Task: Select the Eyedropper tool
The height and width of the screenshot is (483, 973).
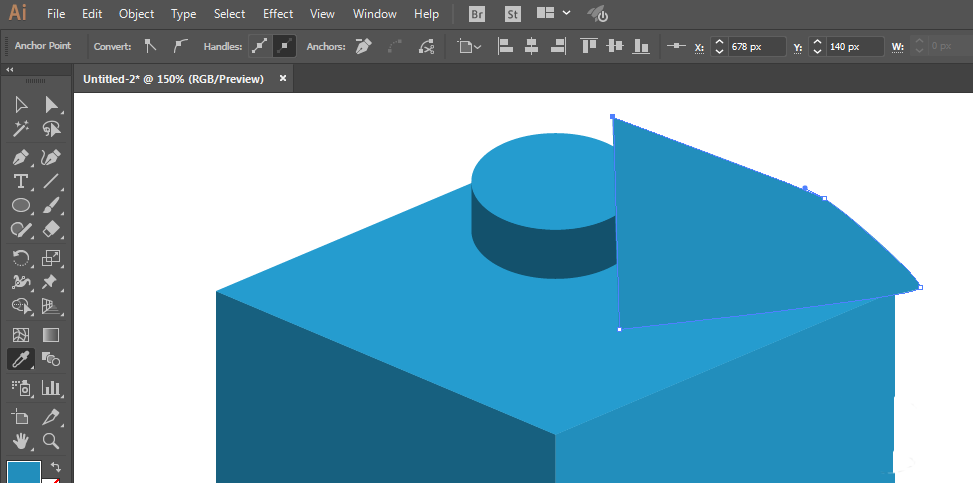Action: [x=21, y=359]
